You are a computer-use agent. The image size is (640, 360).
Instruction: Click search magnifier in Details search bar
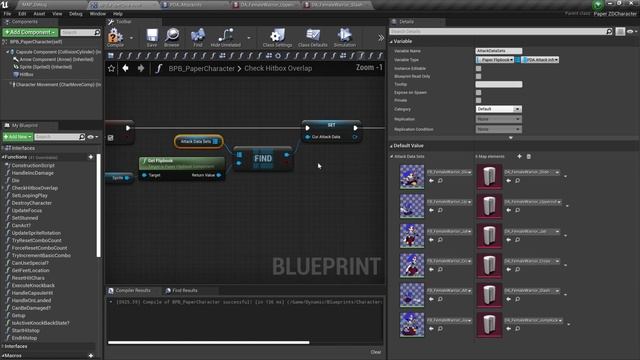pyautogui.click(x=609, y=31)
